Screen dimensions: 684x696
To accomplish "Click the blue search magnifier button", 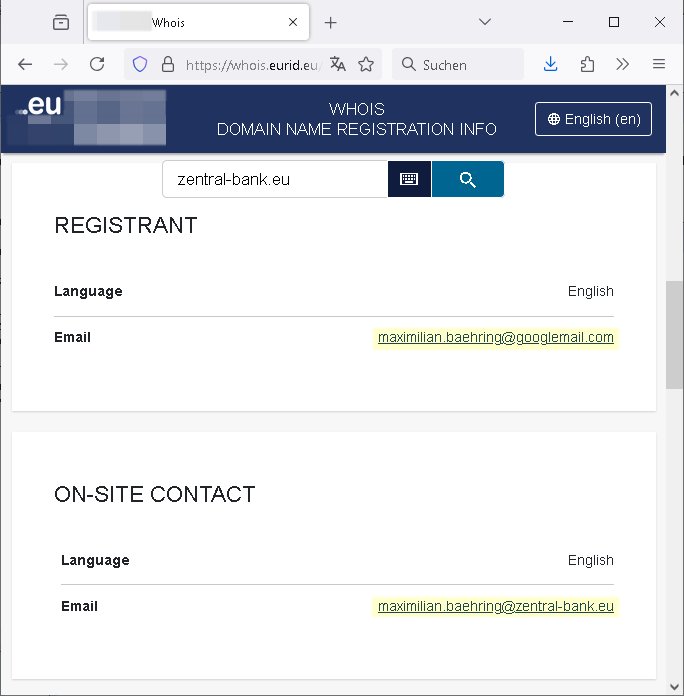I will (x=467, y=179).
